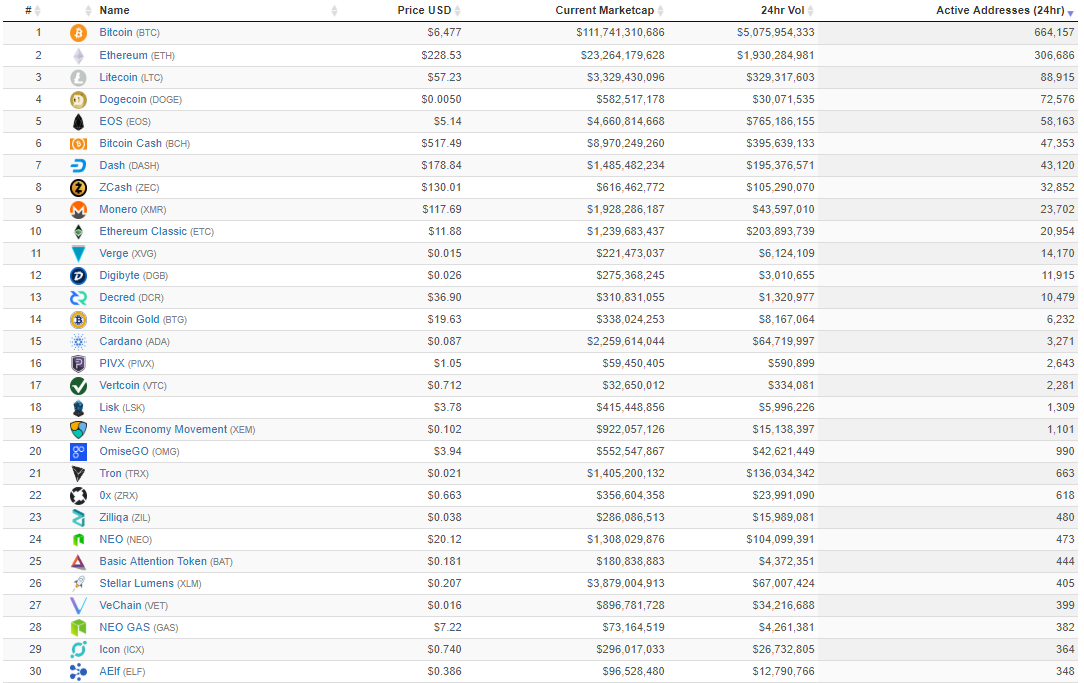The height and width of the screenshot is (683, 1084).
Task: Click ZCash active addresses 32,852
Action: point(1058,187)
